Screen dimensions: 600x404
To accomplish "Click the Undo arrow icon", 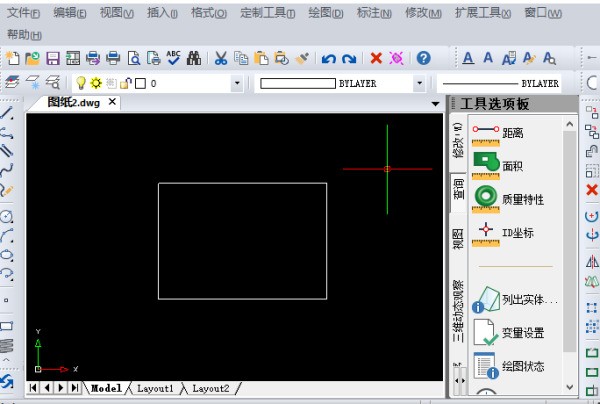I will [x=327, y=59].
